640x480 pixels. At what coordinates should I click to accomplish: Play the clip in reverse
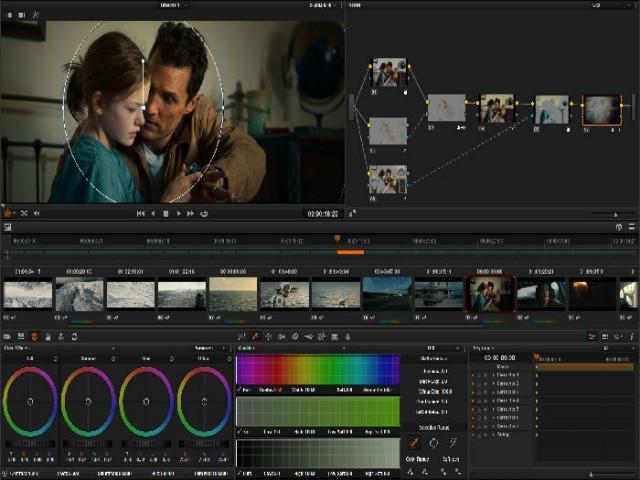[x=153, y=213]
